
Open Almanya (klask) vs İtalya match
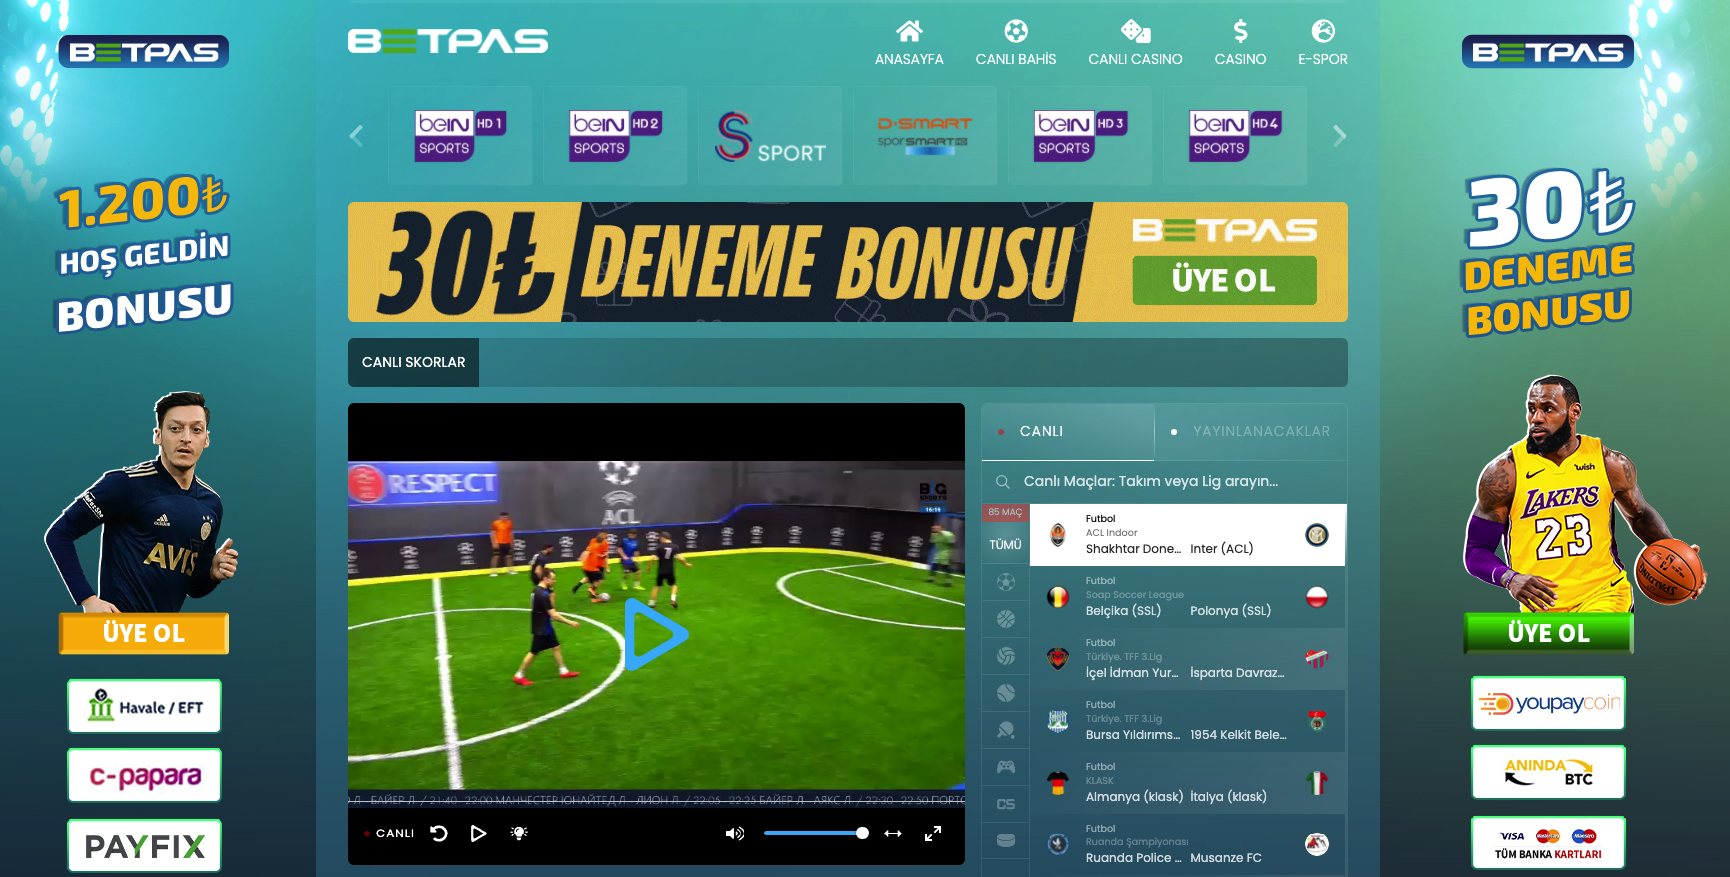click(1188, 783)
